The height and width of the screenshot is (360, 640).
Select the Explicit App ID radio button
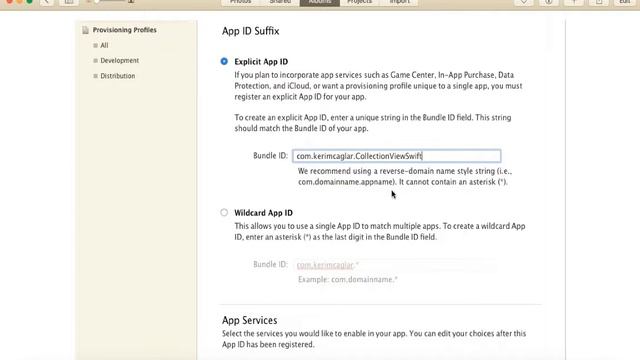click(x=224, y=61)
